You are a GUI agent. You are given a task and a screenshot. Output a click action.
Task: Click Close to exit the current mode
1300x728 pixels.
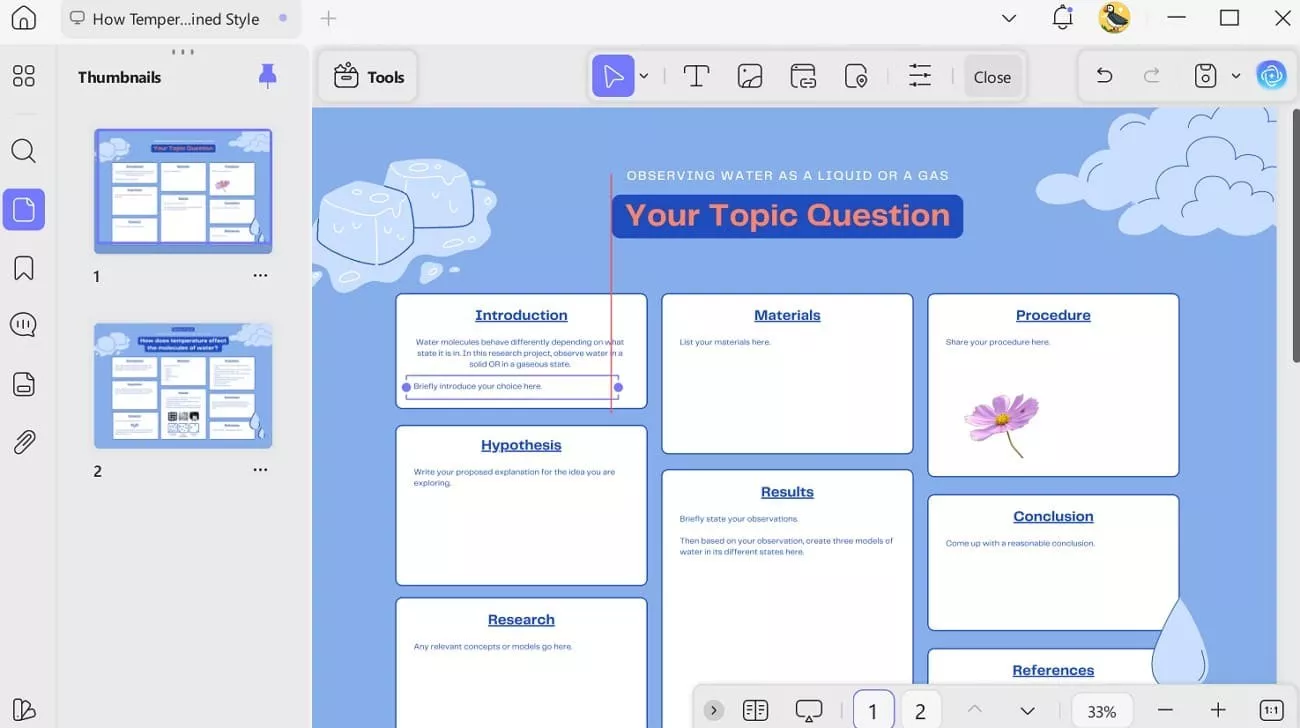(x=992, y=75)
